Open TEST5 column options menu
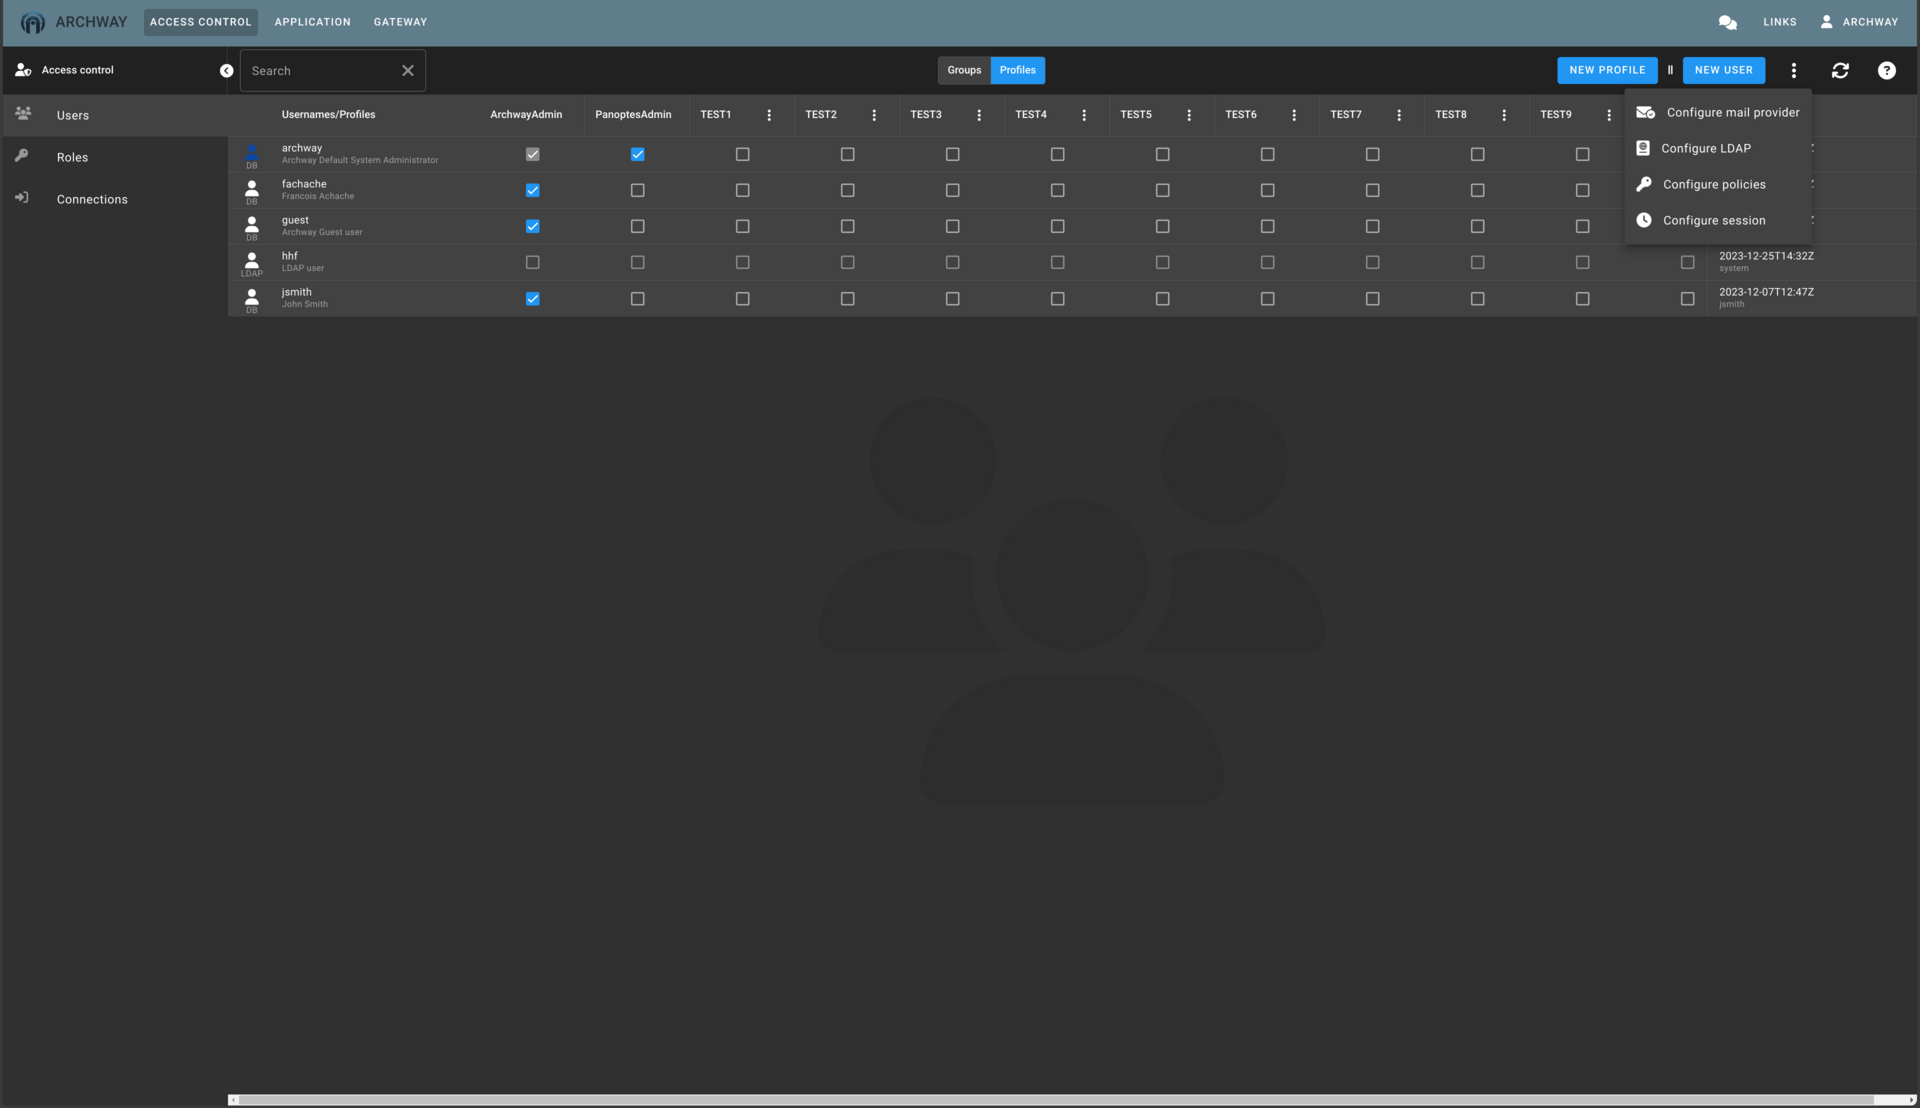The width and height of the screenshot is (1920, 1108). pyautogui.click(x=1188, y=115)
